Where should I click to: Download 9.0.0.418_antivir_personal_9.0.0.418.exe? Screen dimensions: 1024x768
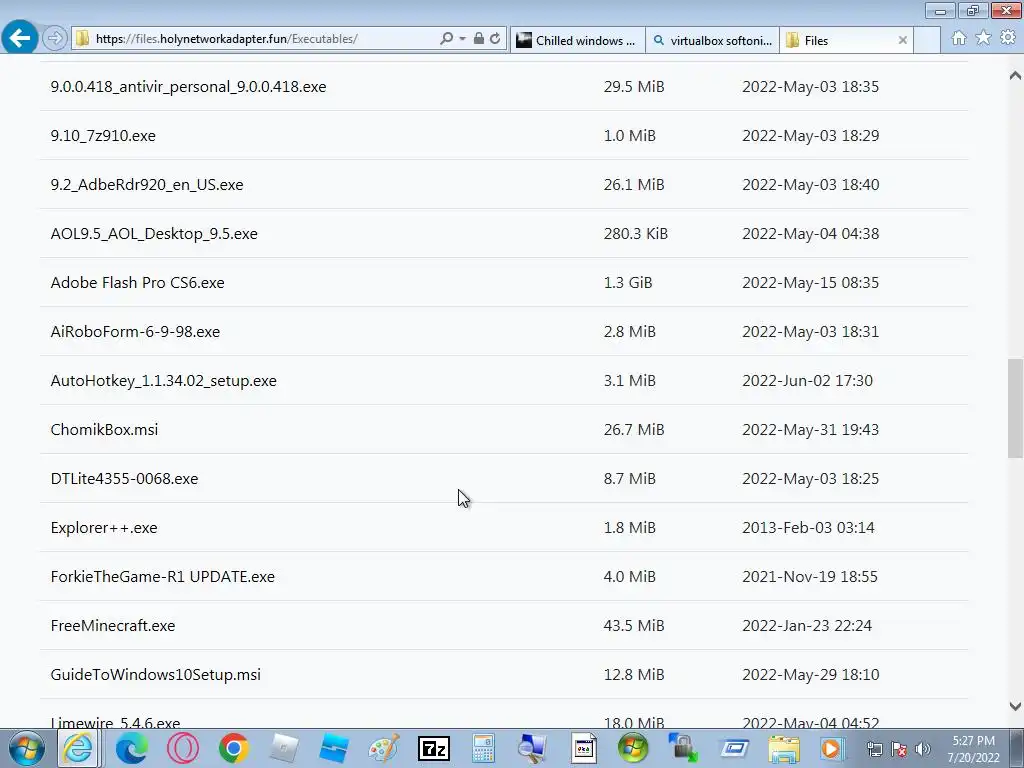coord(188,87)
